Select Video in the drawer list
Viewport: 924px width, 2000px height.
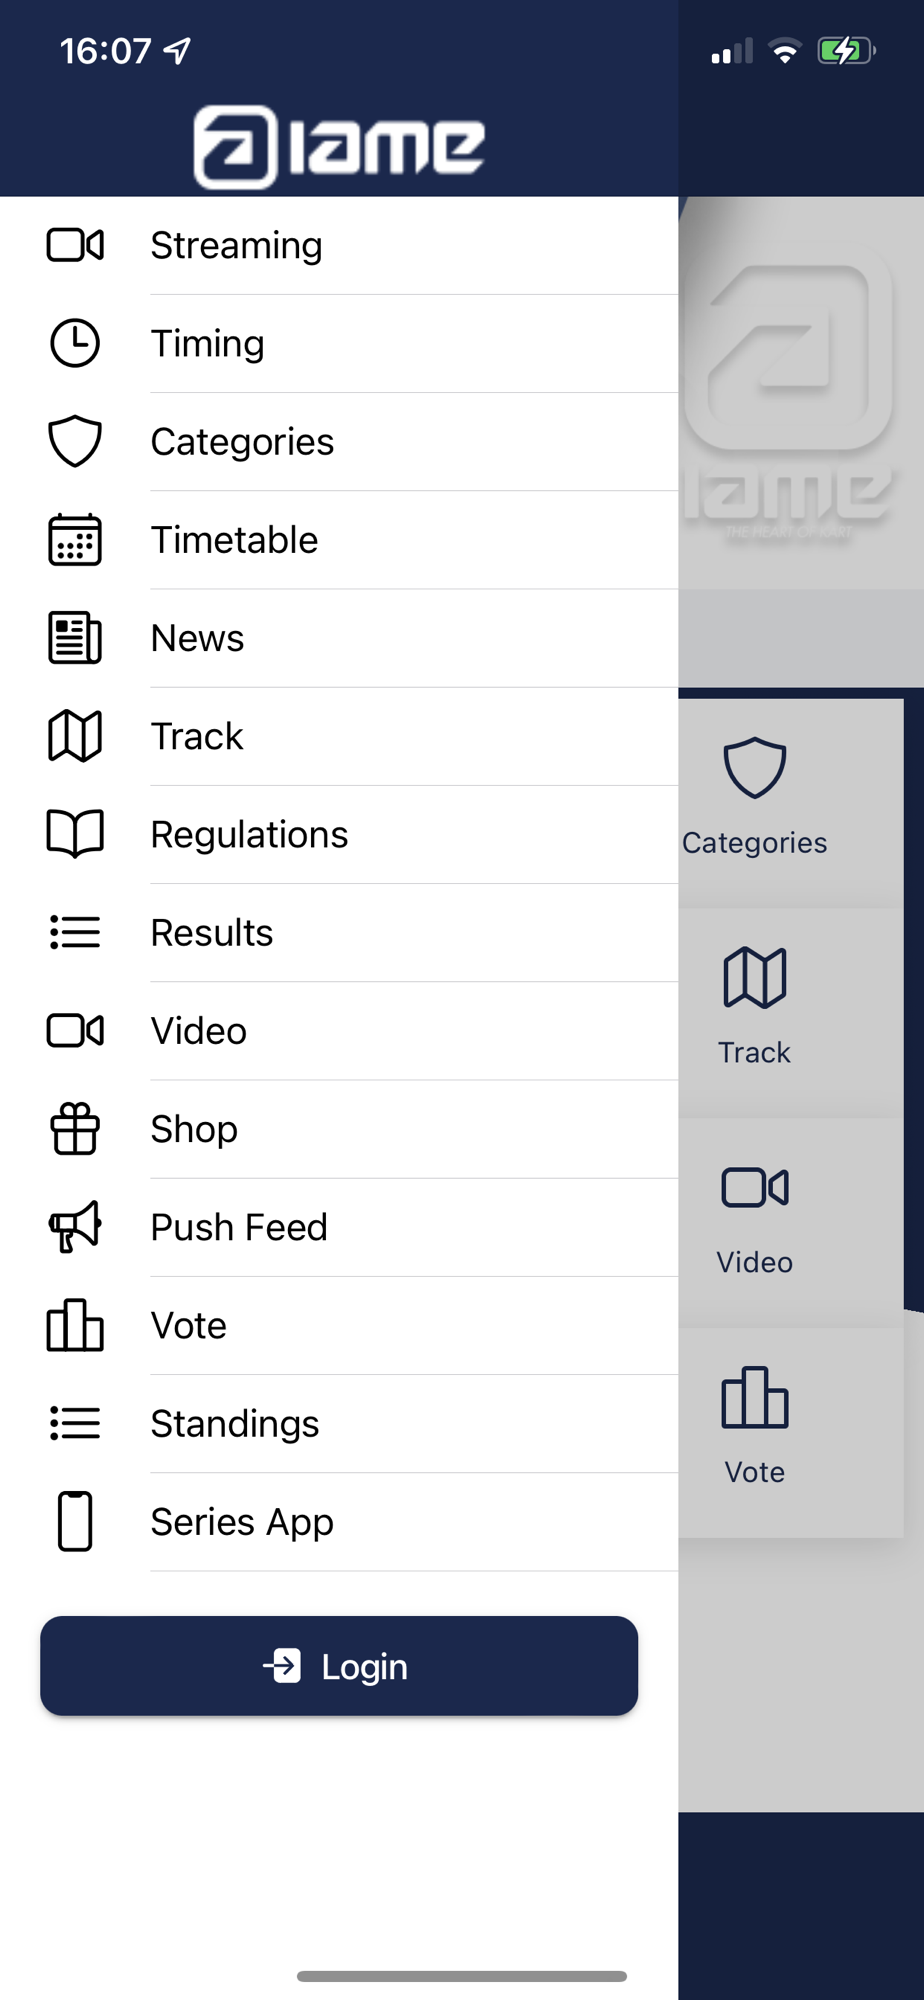coord(339,1031)
